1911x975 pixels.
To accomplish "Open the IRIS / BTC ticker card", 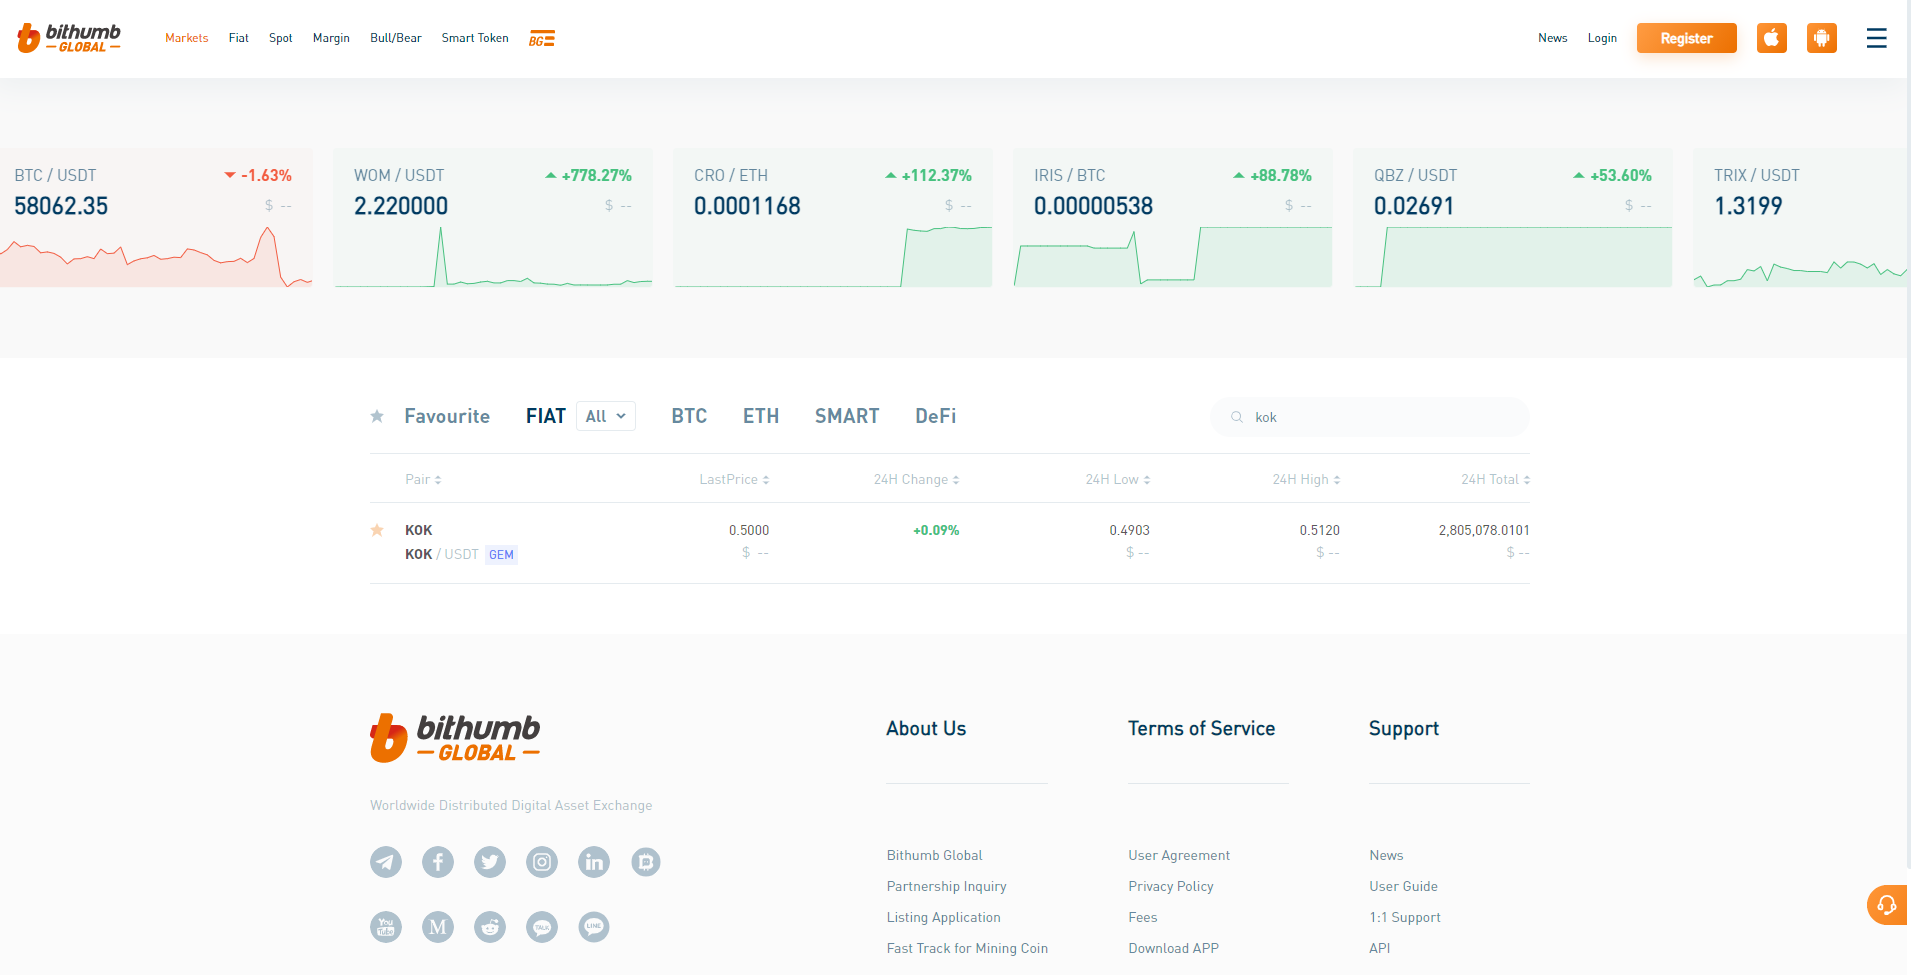I will pos(1173,218).
